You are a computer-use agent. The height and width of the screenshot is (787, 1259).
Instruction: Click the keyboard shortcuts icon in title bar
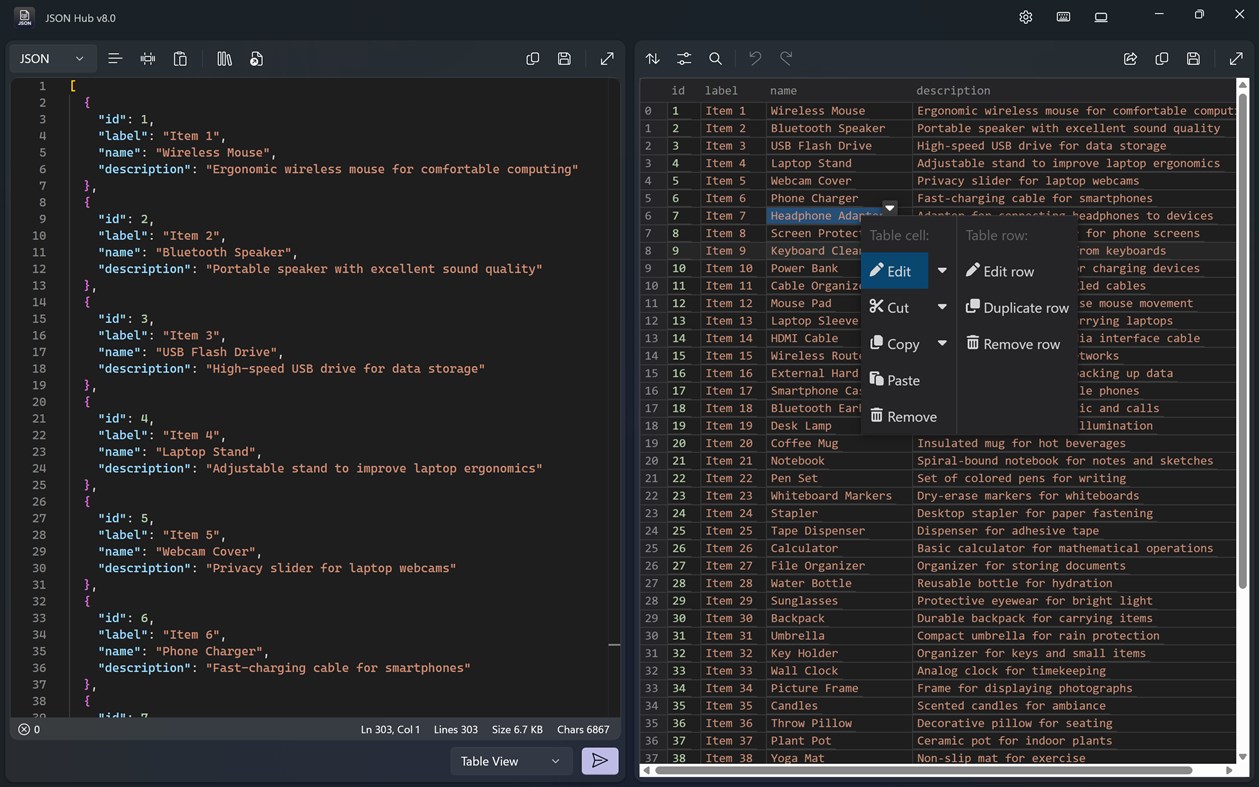(1063, 17)
